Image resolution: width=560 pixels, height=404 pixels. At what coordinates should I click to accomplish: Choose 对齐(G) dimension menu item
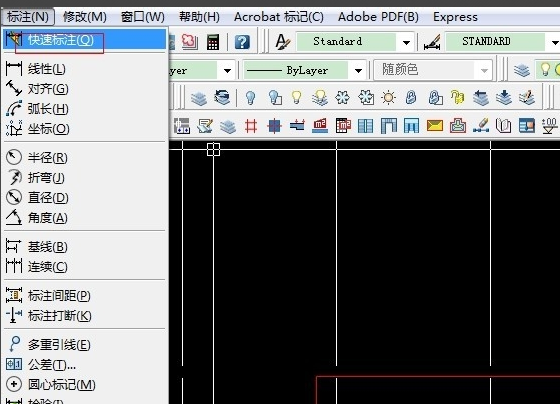click(x=85, y=89)
